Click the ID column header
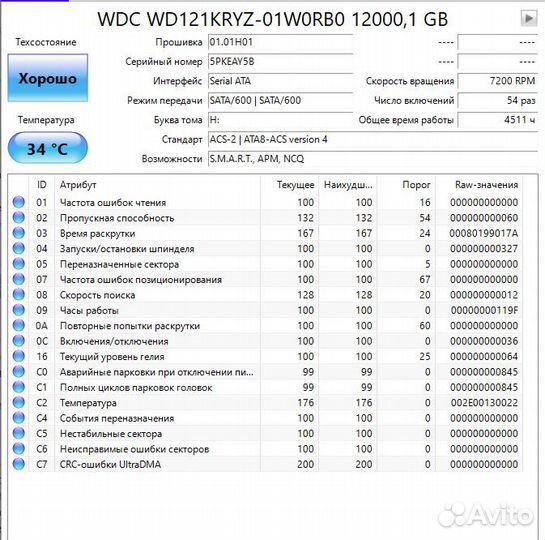The width and height of the screenshot is (545, 540). (41, 185)
